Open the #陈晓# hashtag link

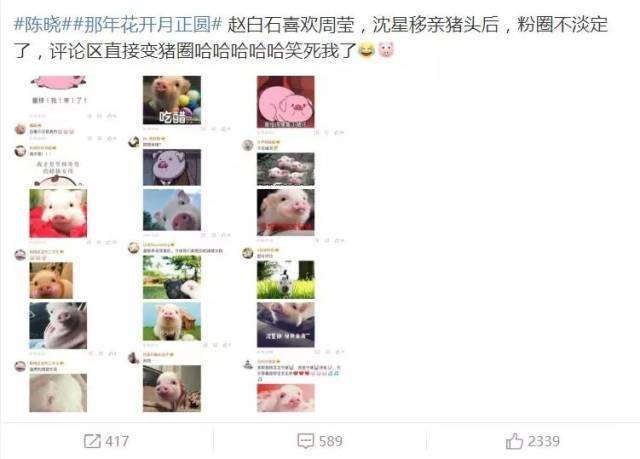(38, 24)
